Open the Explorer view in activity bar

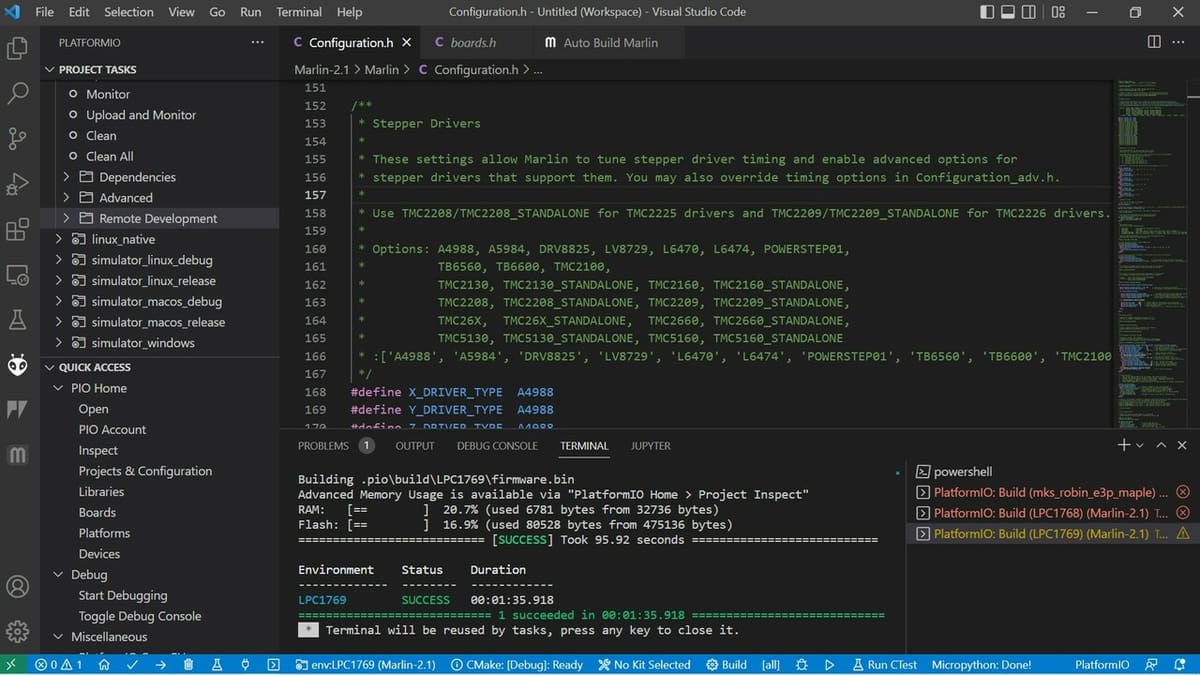pyautogui.click(x=17, y=47)
